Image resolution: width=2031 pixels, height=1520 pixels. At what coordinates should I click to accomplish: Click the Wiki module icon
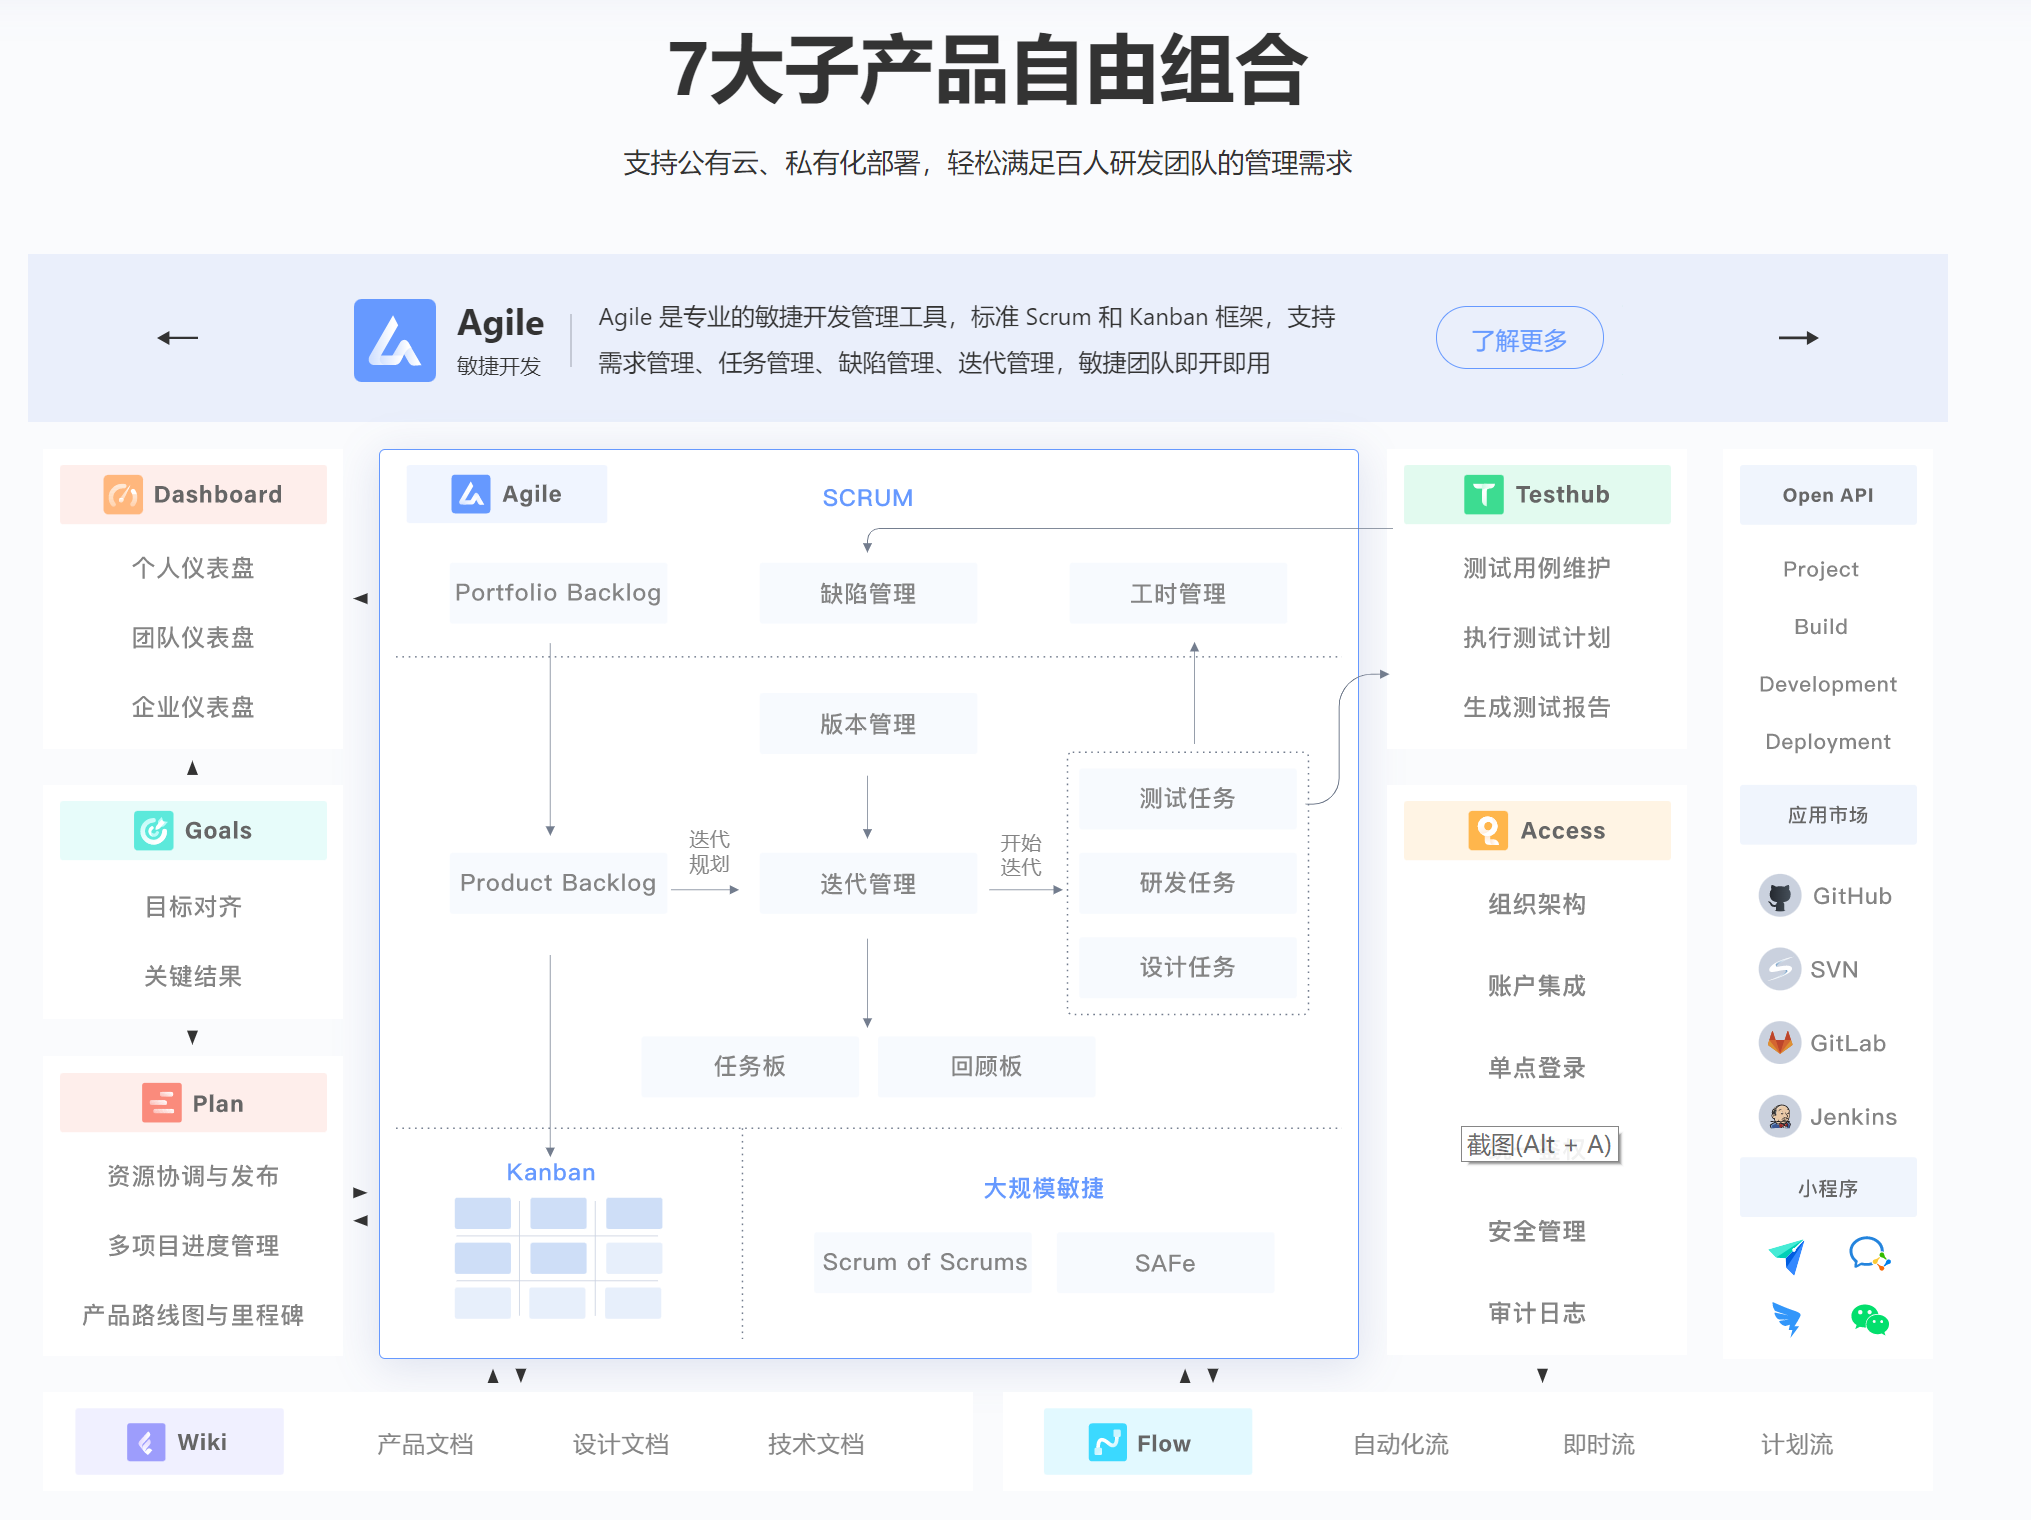(x=146, y=1441)
